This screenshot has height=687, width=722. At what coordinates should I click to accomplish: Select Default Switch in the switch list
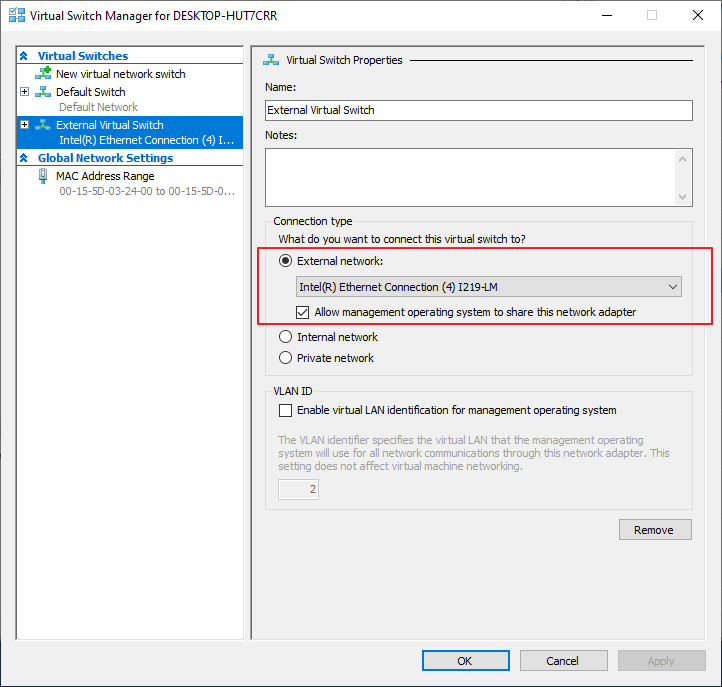pyautogui.click(x=91, y=92)
